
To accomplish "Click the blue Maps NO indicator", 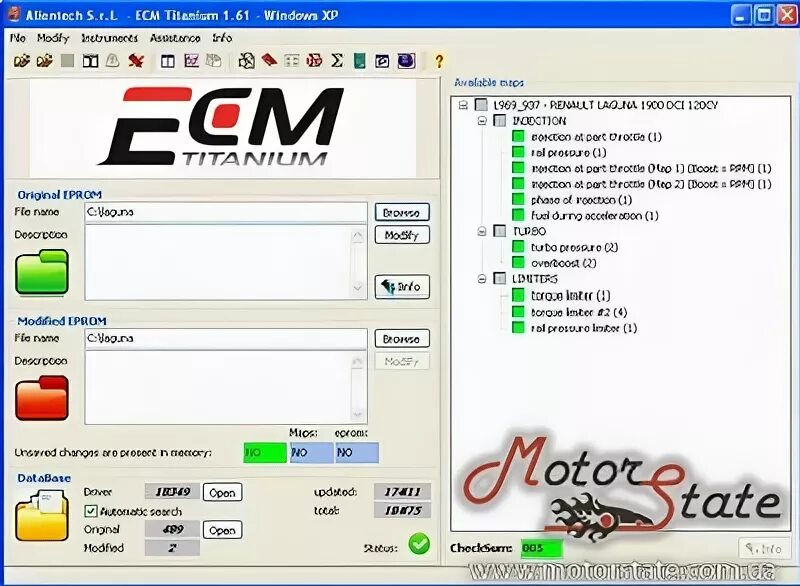I will tap(312, 452).
